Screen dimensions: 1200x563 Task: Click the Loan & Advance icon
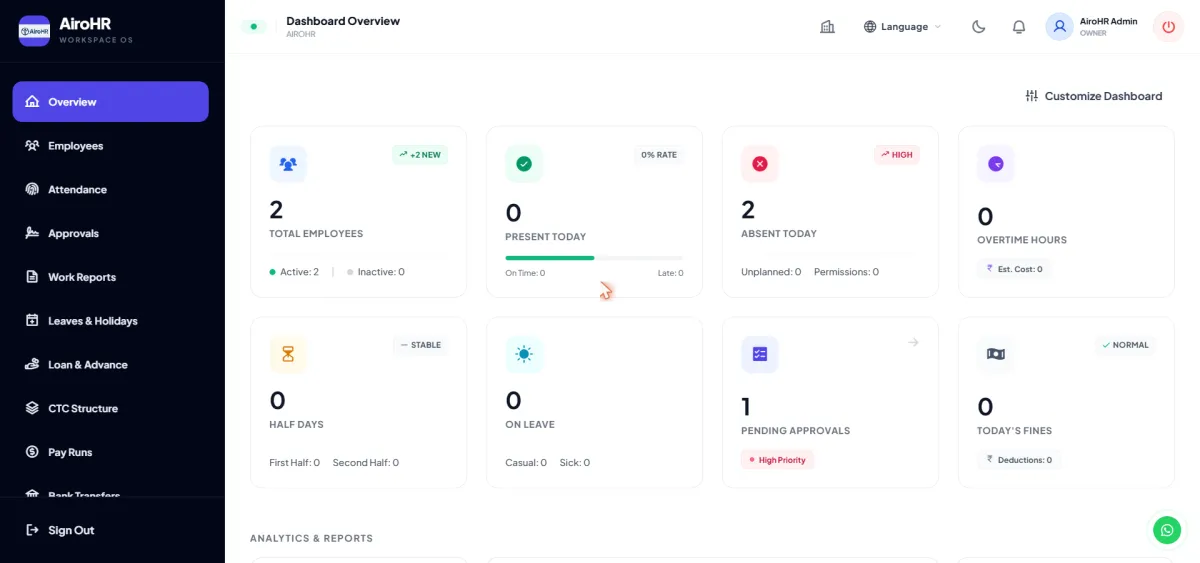(31, 365)
